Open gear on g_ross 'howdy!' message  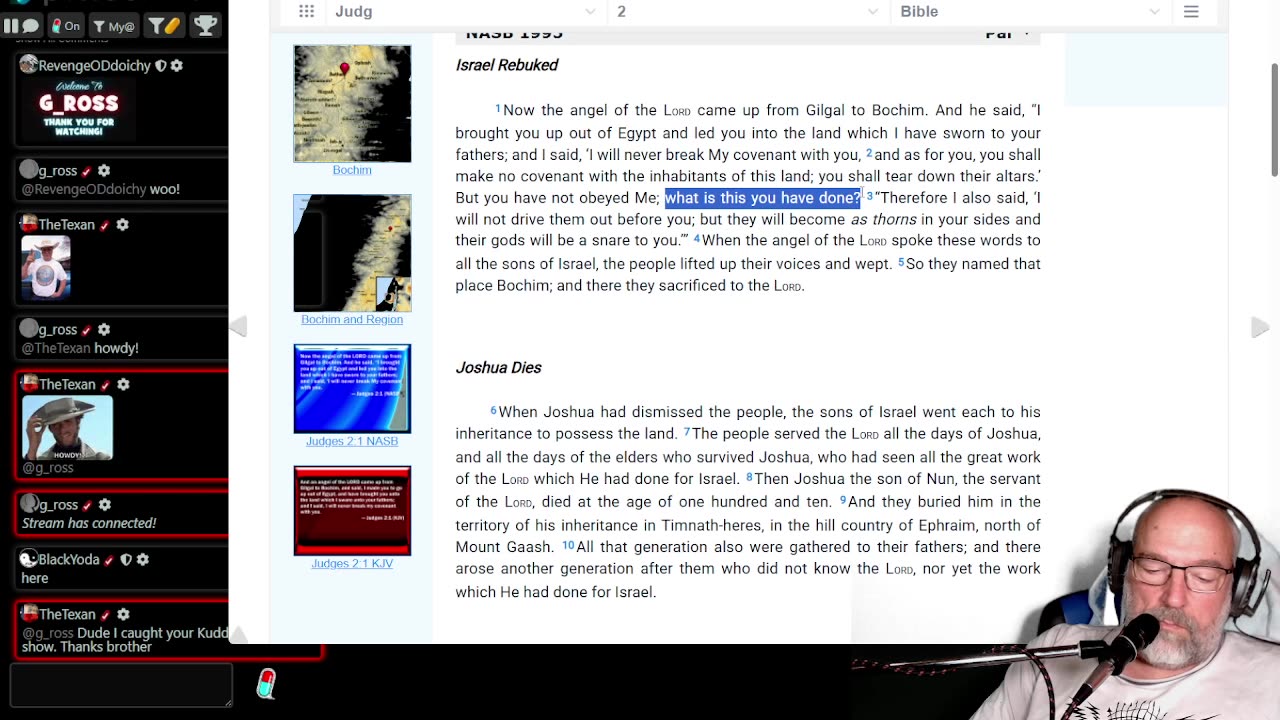click(x=104, y=330)
